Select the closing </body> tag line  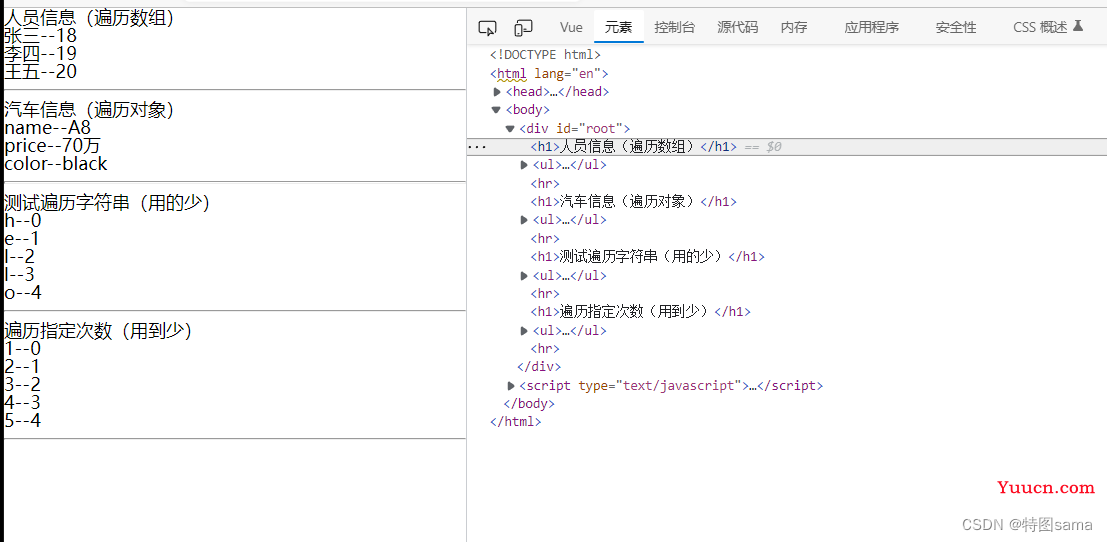coord(529,404)
